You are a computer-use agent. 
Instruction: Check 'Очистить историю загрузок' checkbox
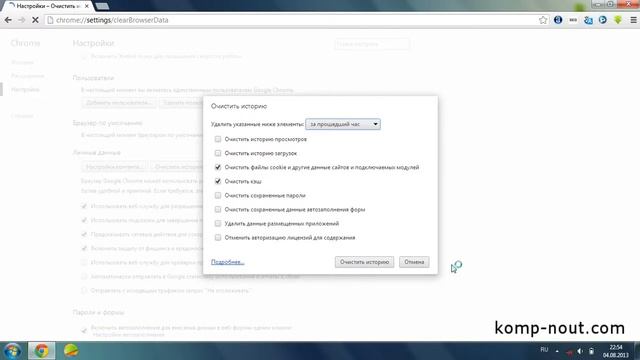pyautogui.click(x=218, y=153)
